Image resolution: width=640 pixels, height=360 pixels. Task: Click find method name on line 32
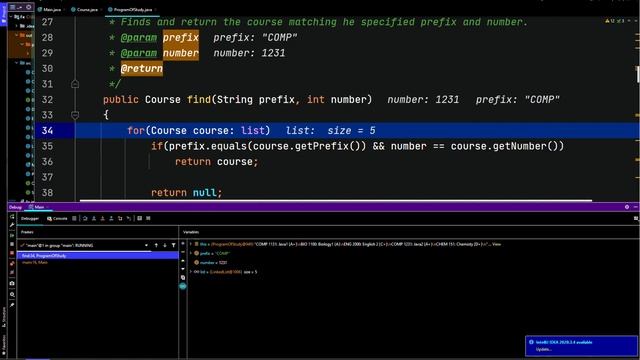coord(199,100)
